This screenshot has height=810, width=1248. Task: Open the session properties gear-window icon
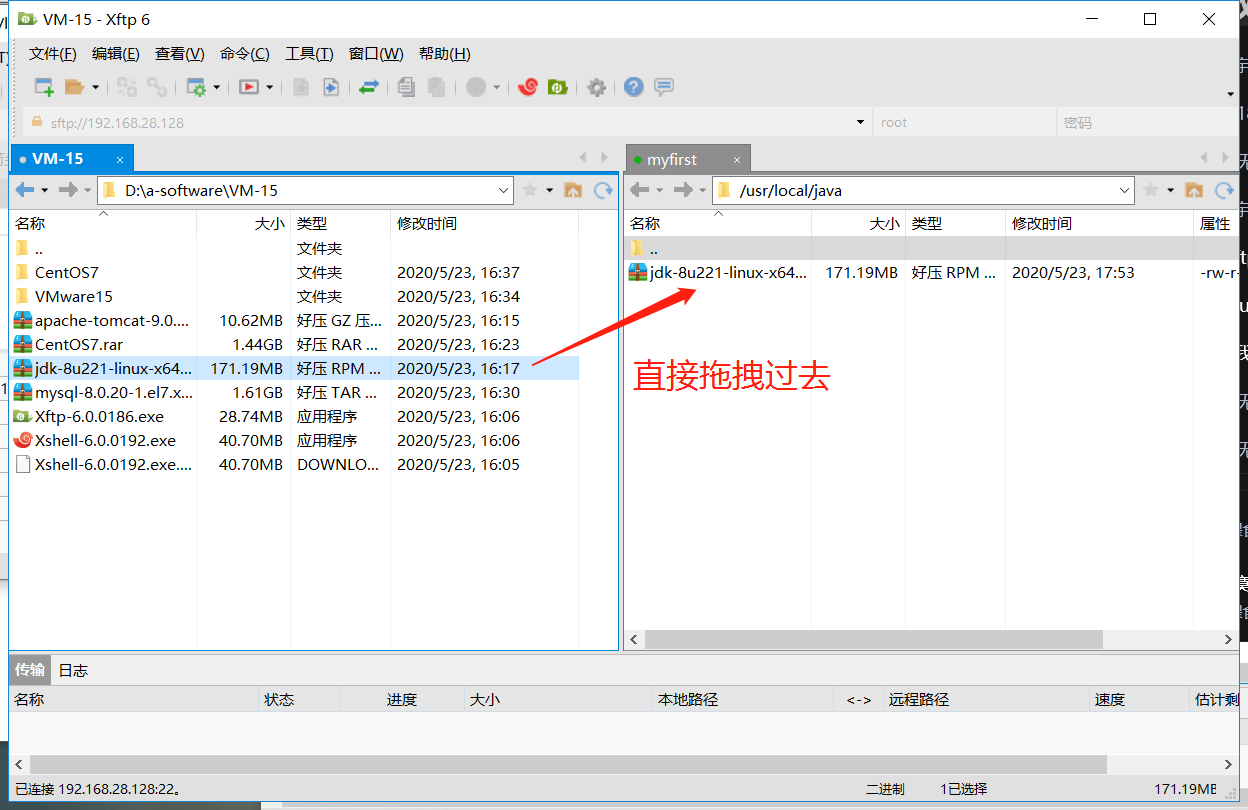pyautogui.click(x=196, y=87)
